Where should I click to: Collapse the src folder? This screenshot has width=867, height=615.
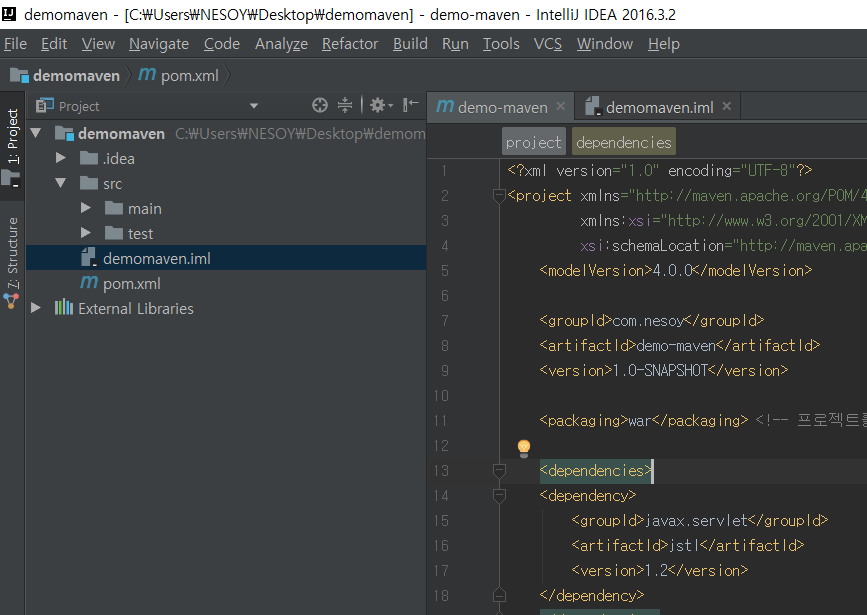(61, 183)
